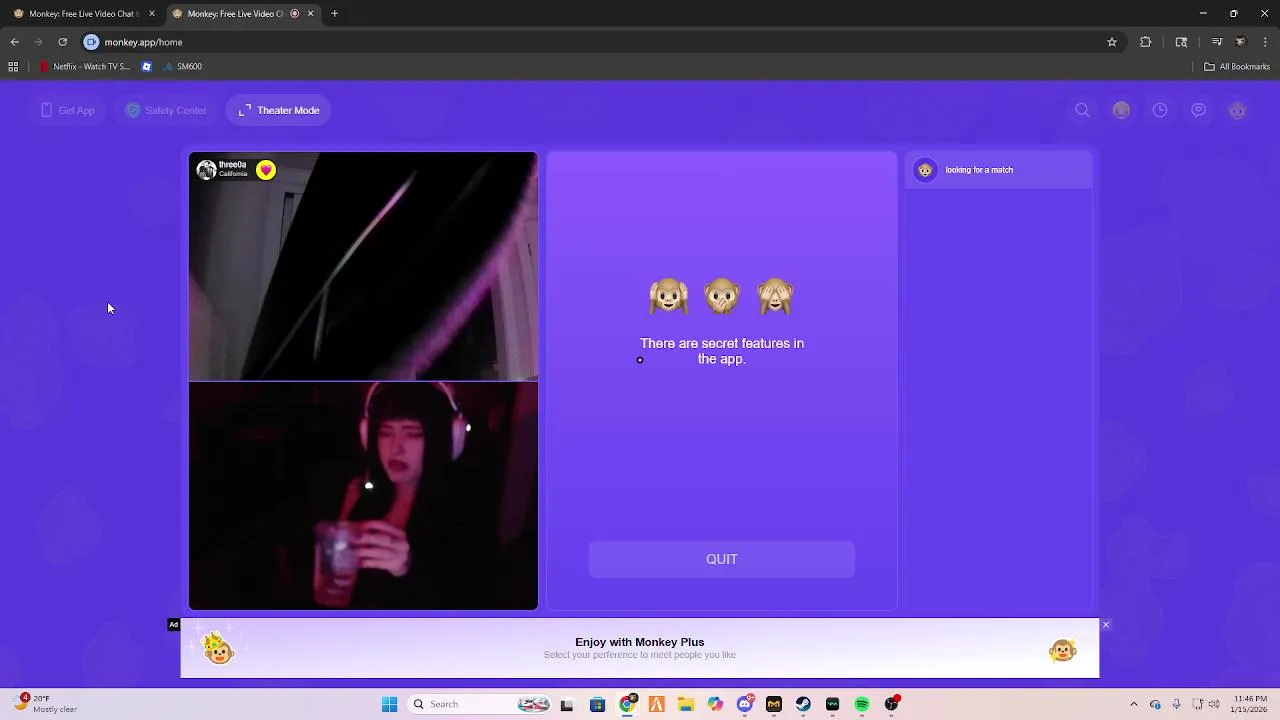Open the Chrome three-dot menu

pos(1265,42)
